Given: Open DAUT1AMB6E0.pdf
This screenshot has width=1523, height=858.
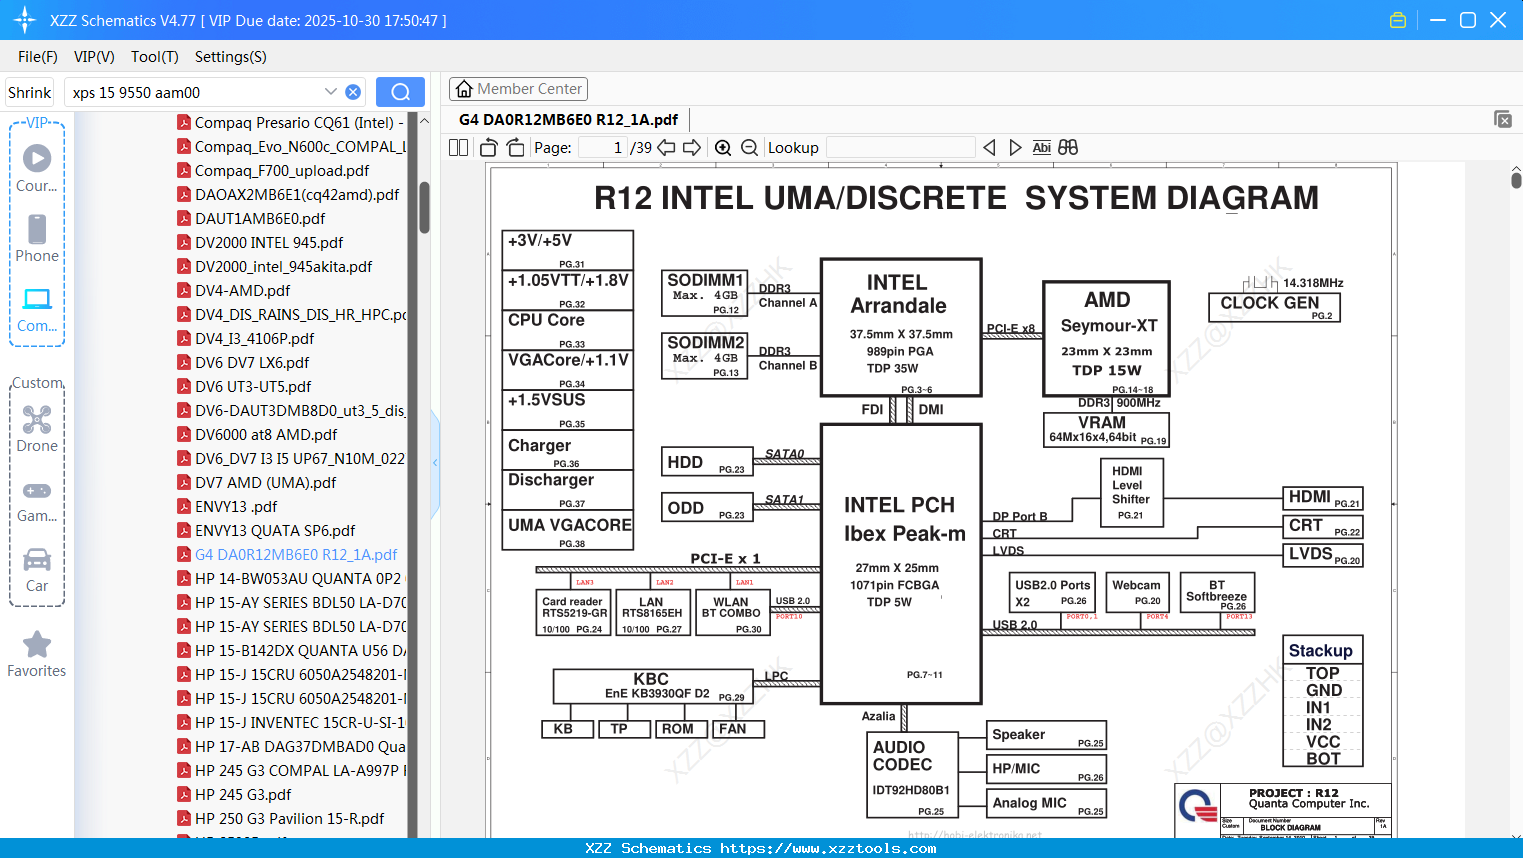Looking at the screenshot, I should click(x=251, y=218).
